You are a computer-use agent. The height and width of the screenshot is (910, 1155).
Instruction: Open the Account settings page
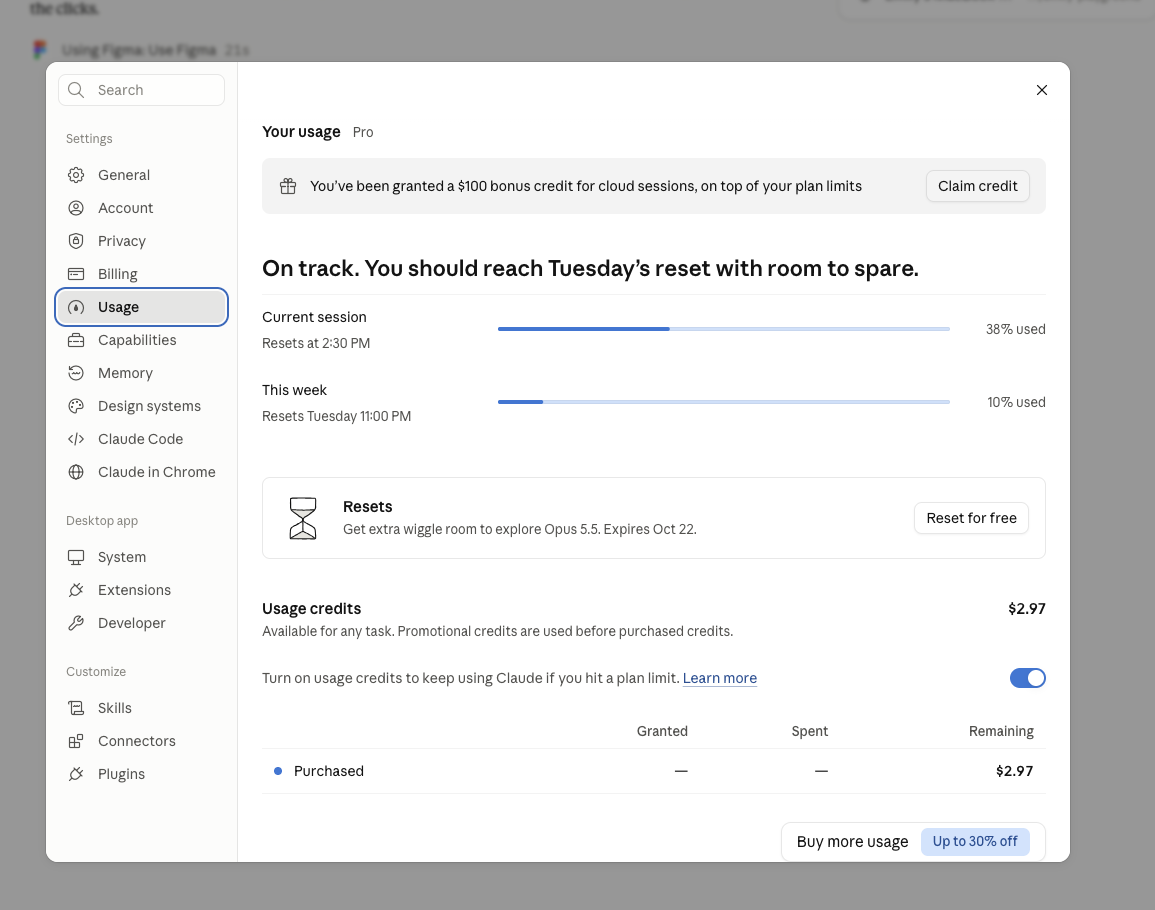[x=141, y=208]
